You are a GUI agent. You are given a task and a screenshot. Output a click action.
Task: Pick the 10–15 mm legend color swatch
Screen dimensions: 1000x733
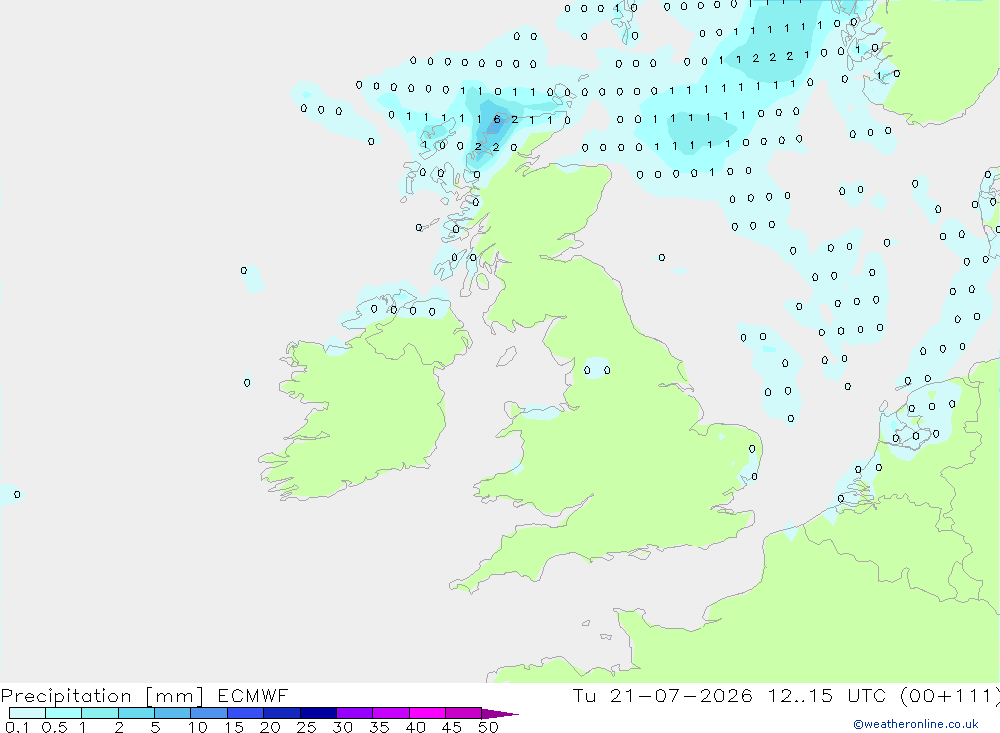click(x=209, y=713)
